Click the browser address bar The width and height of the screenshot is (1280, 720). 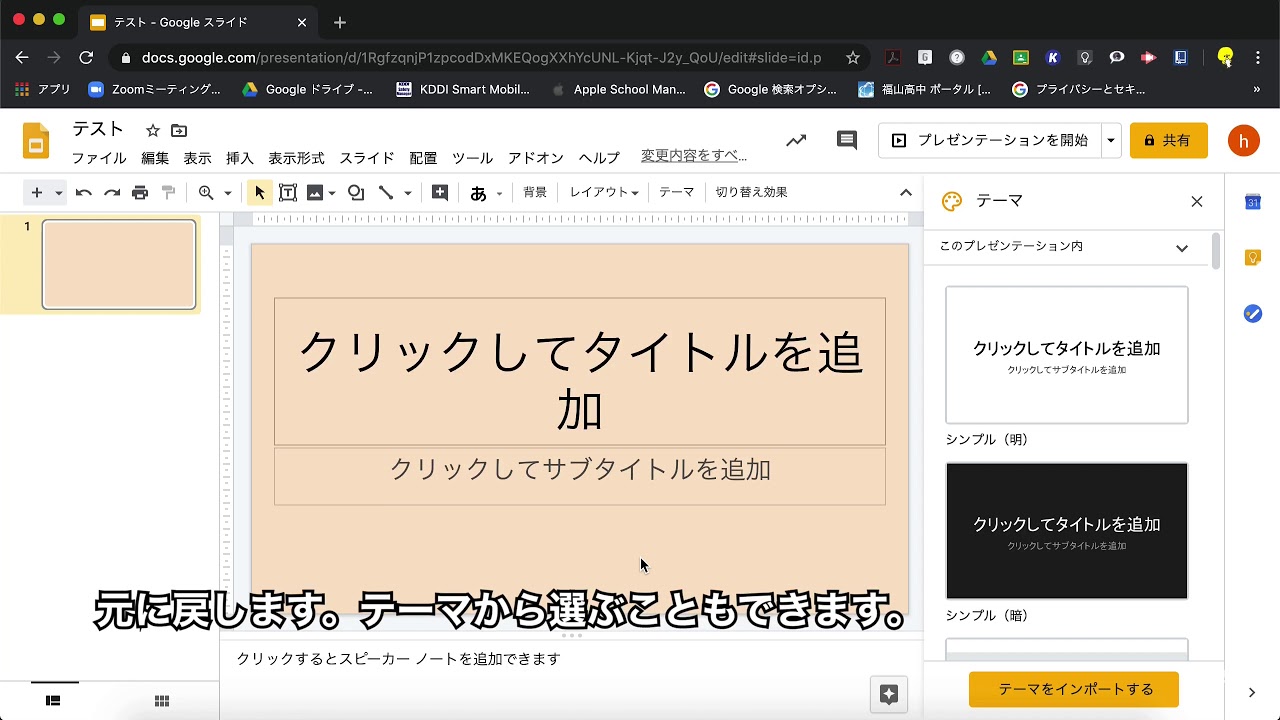point(480,58)
